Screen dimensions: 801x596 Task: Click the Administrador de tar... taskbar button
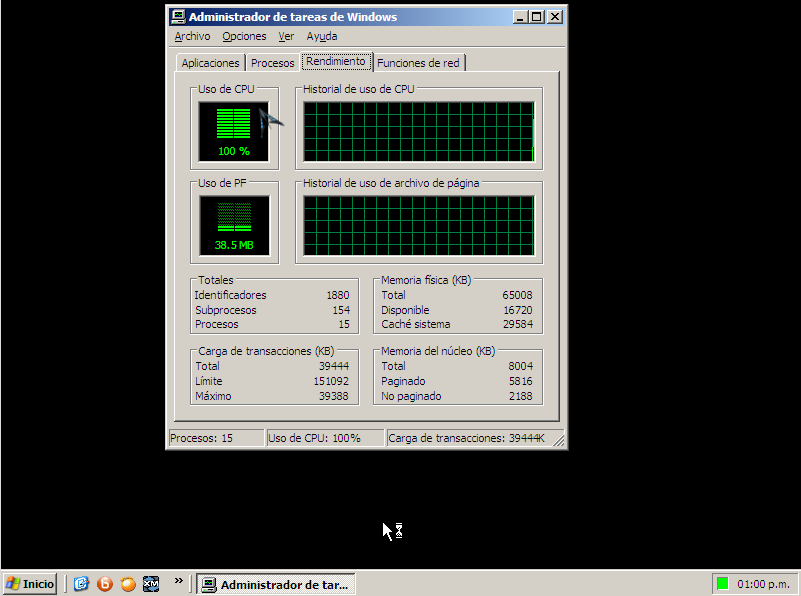(x=276, y=584)
